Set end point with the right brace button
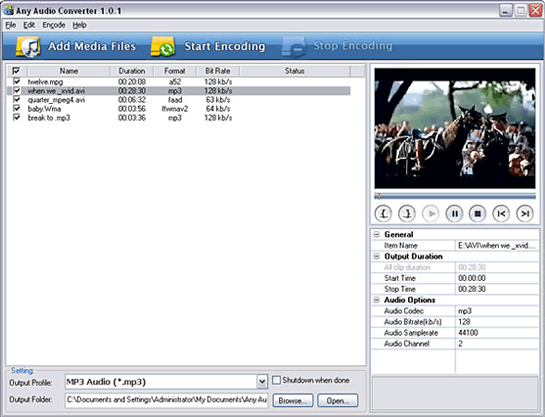Viewport: 545px width, 417px height. (407, 213)
